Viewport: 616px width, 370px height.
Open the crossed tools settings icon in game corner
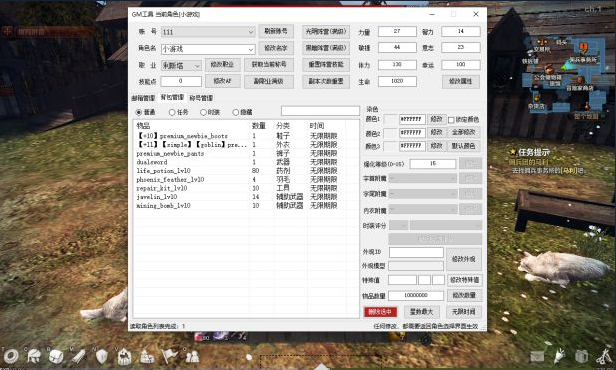coord(604,357)
